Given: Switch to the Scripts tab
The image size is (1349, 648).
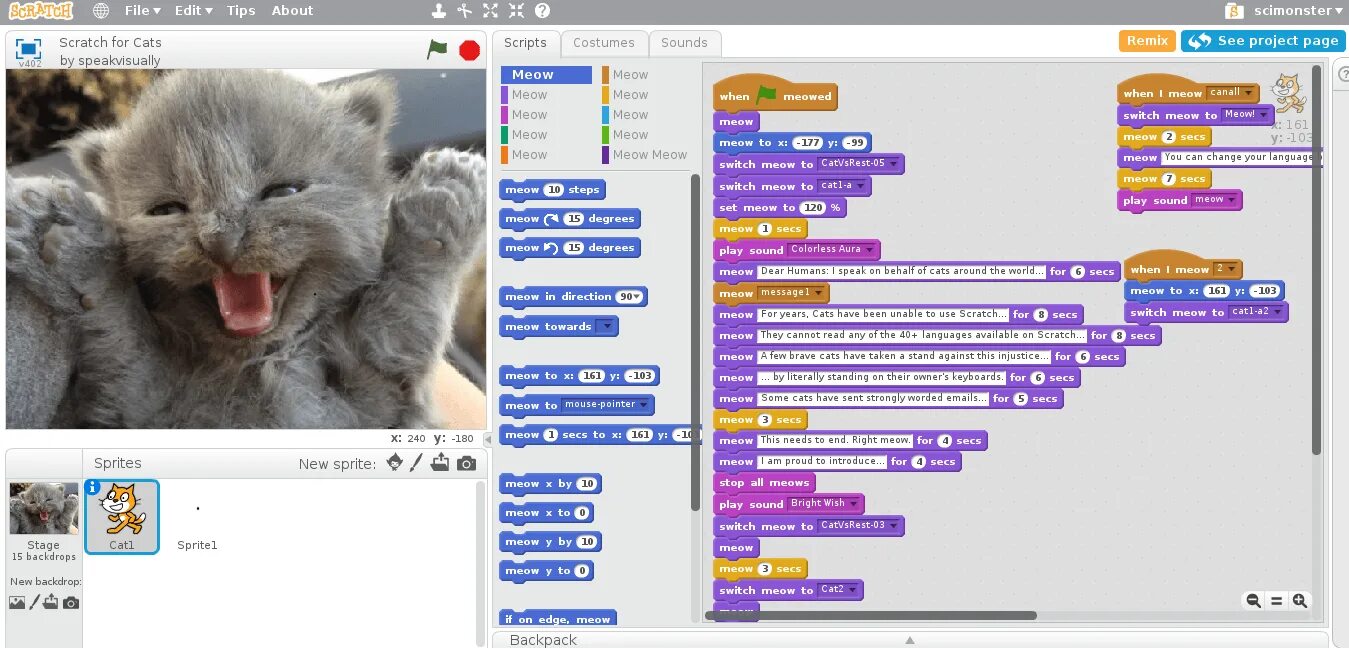Looking at the screenshot, I should (525, 43).
